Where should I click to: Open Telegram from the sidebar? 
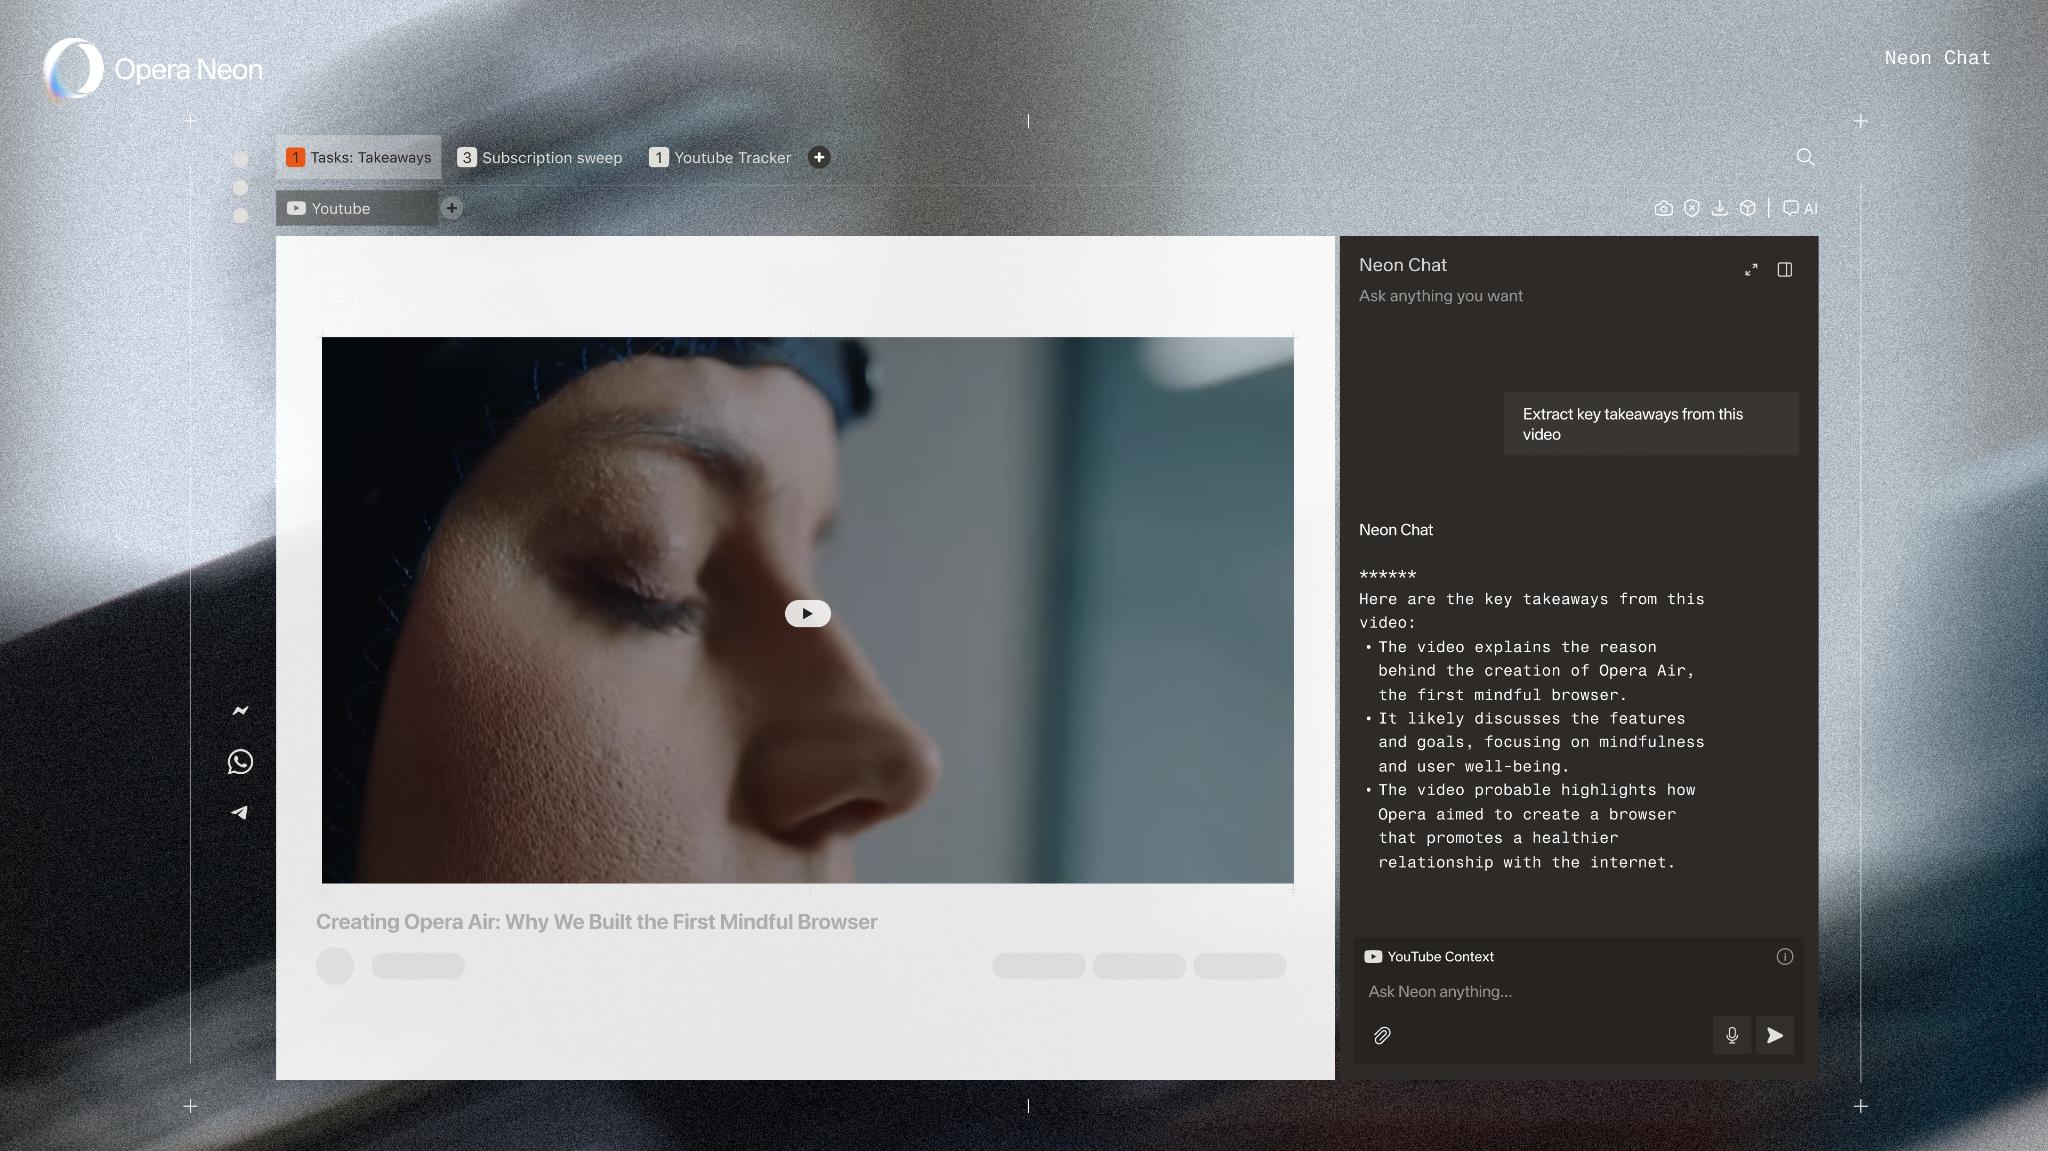coord(240,813)
